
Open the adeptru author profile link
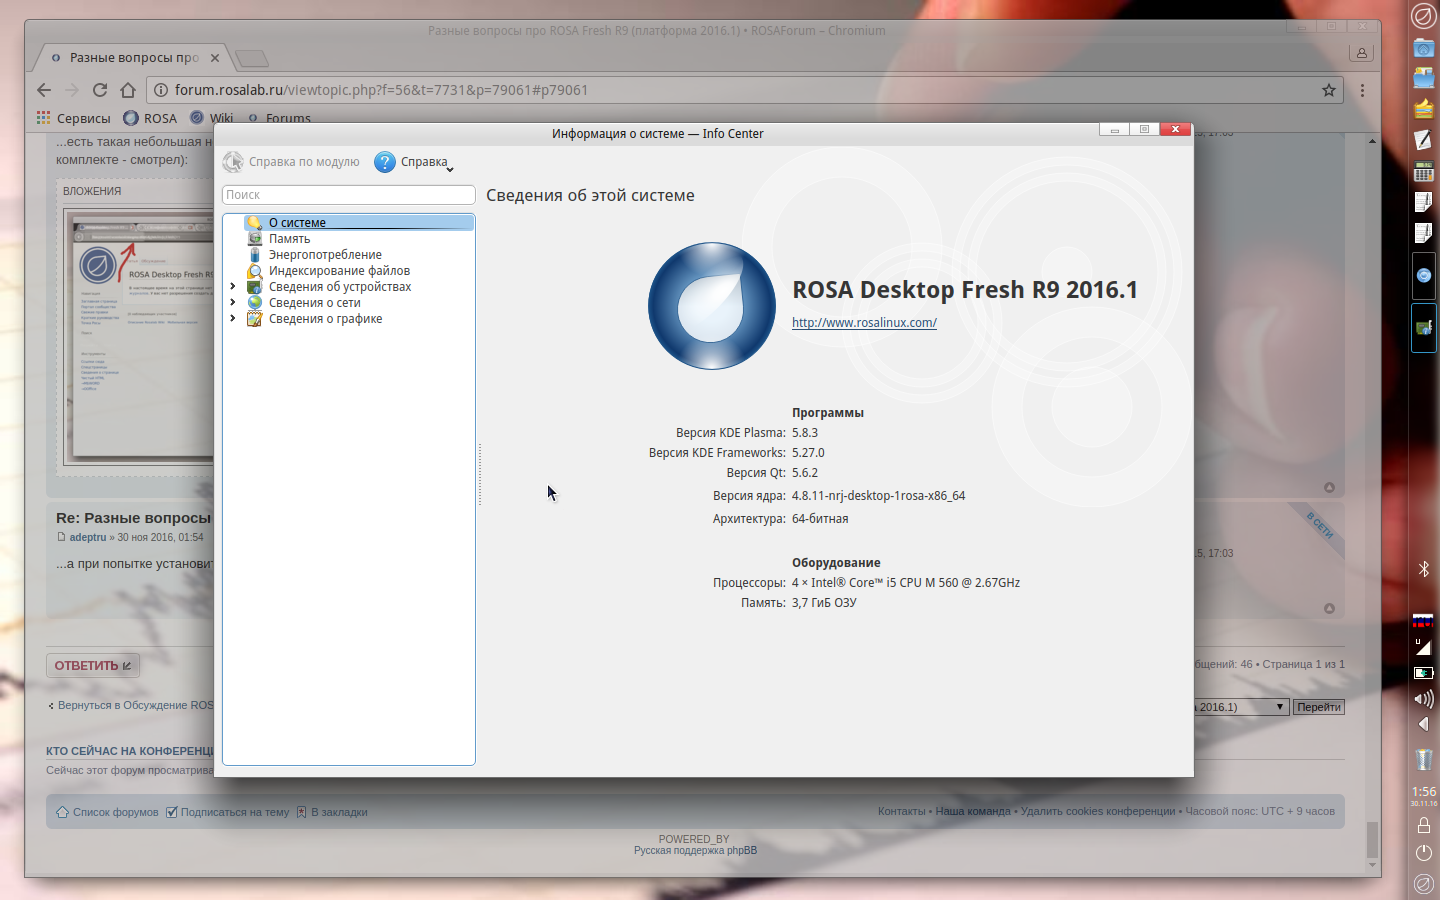(88, 537)
